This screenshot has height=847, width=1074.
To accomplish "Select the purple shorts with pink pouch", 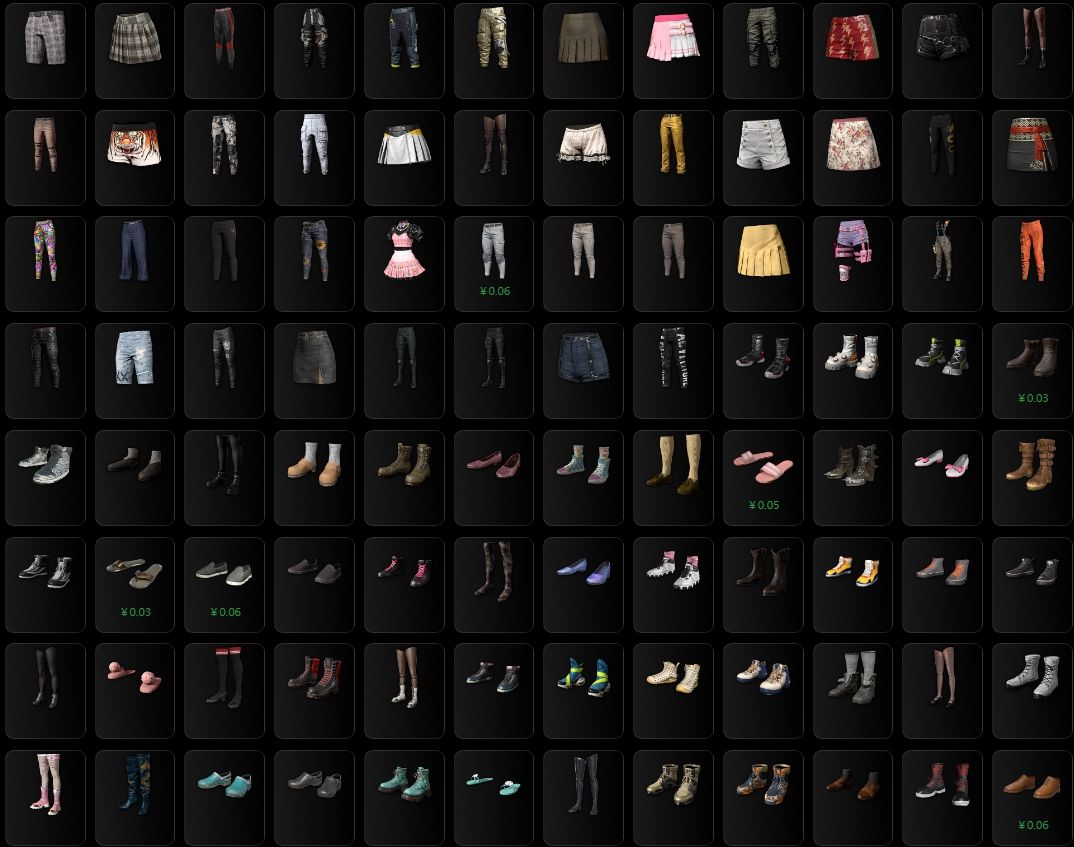I will pos(852,250).
